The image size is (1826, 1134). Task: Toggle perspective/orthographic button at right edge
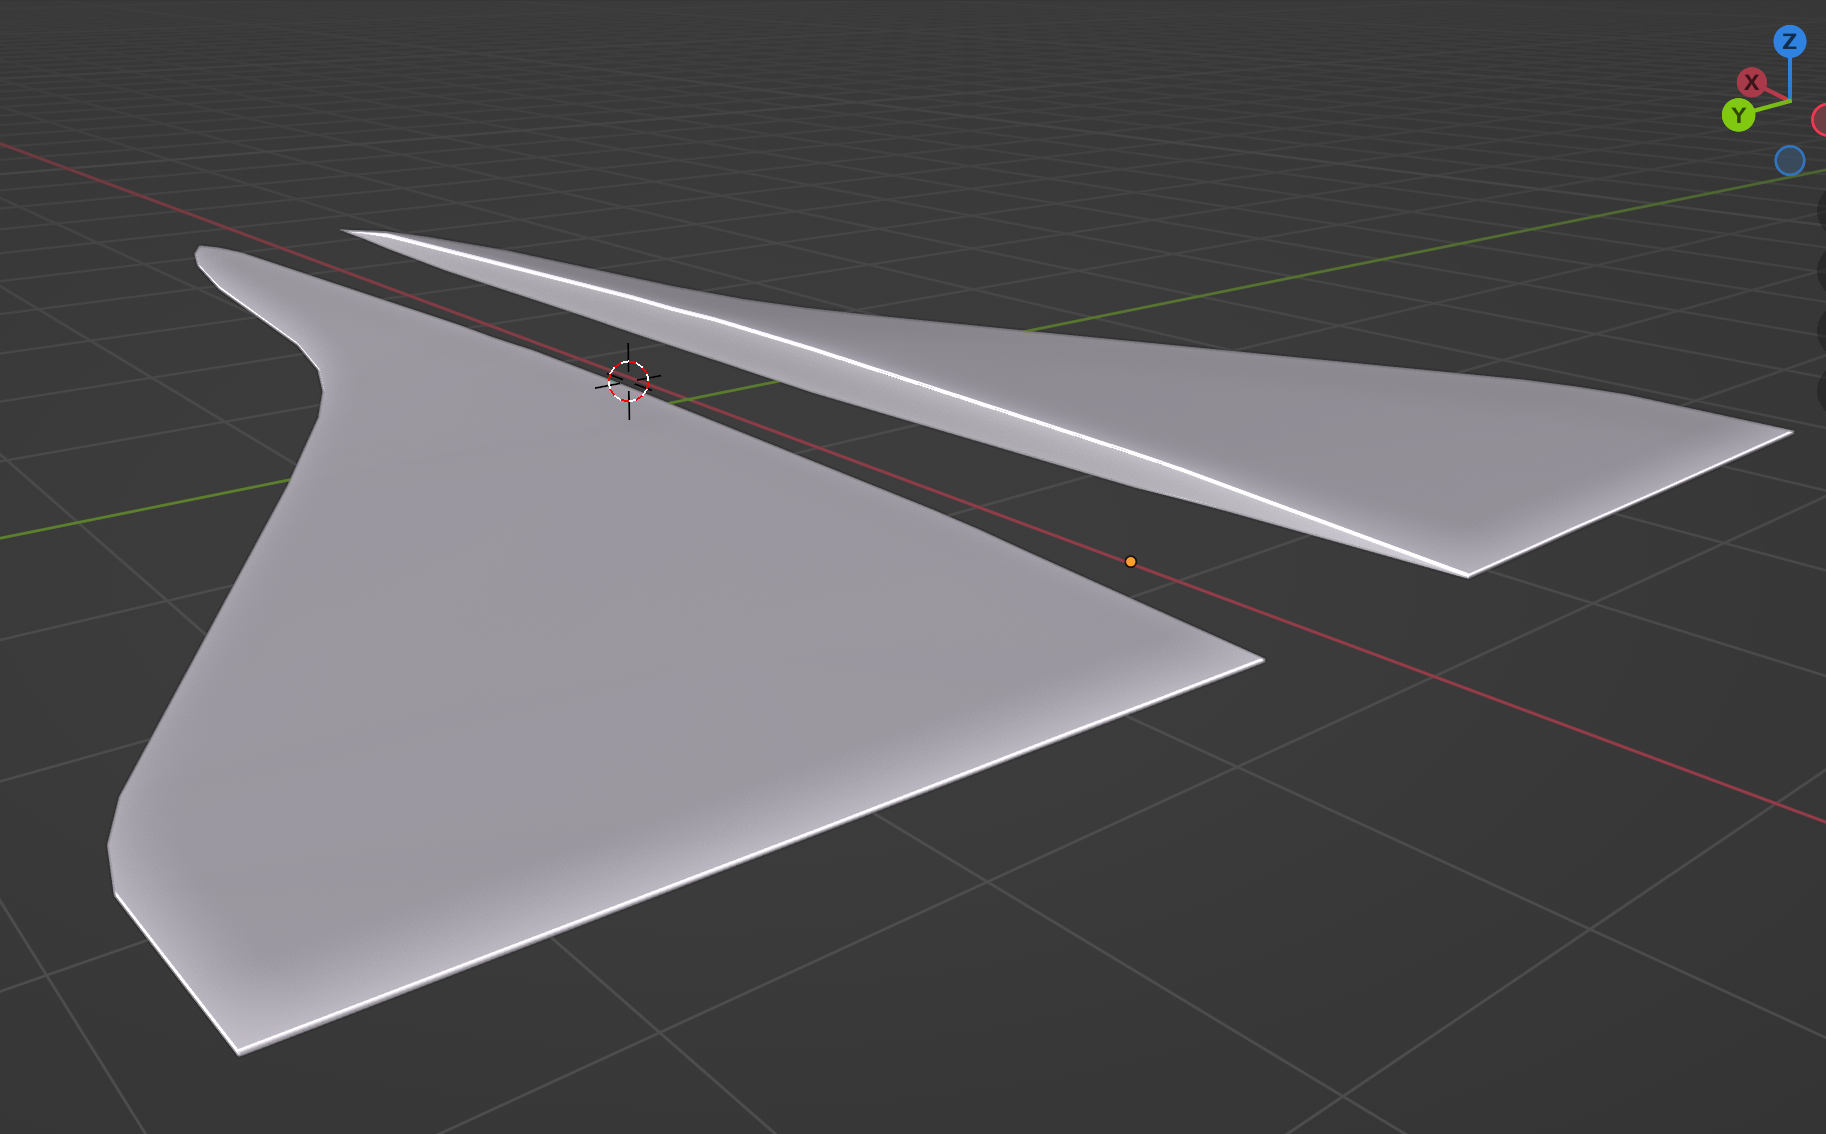pyautogui.click(x=1821, y=391)
